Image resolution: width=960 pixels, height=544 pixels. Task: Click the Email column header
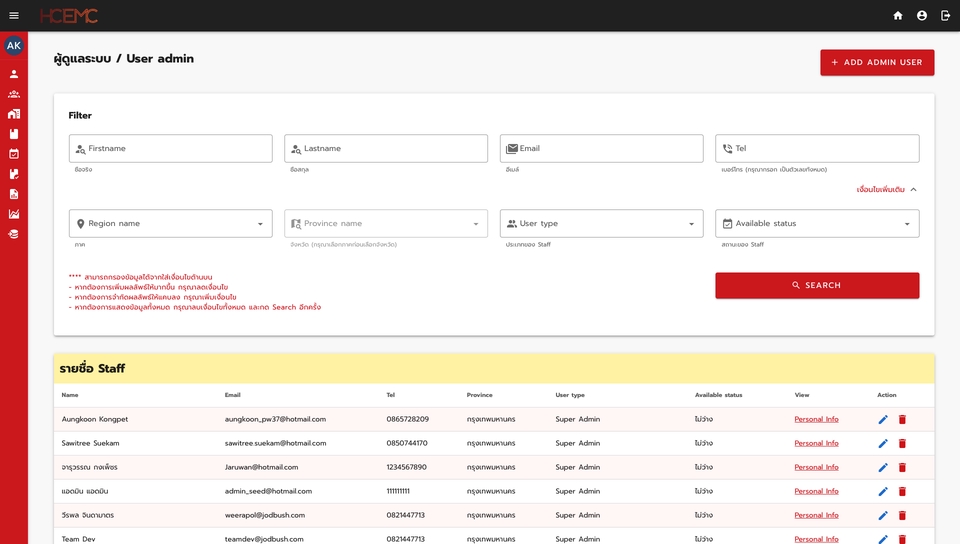point(233,395)
